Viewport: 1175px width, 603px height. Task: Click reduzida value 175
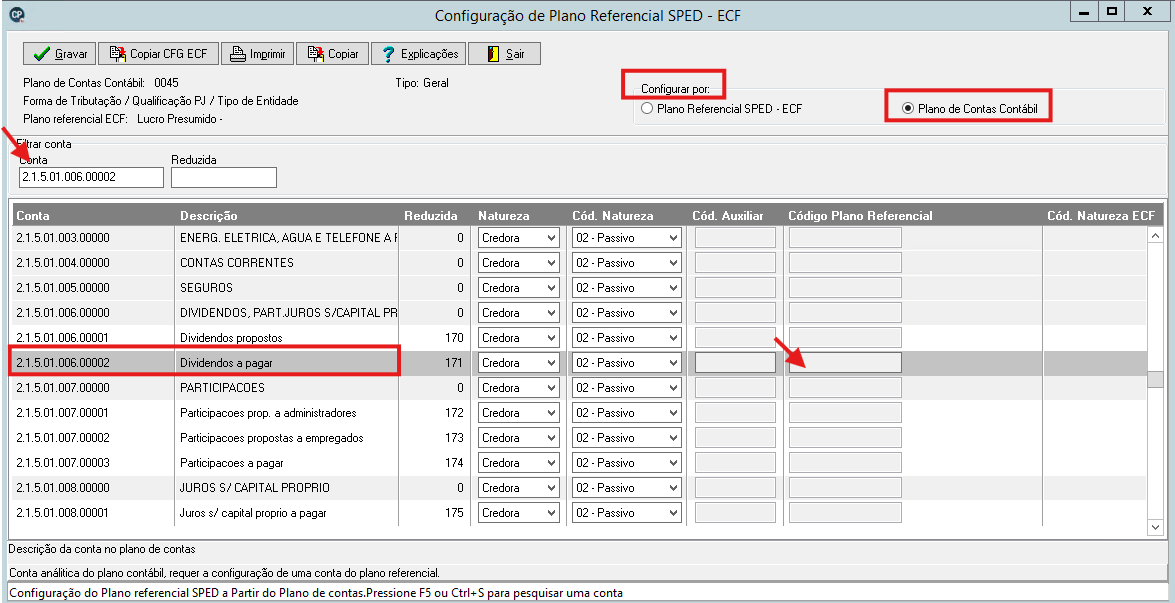(x=454, y=513)
